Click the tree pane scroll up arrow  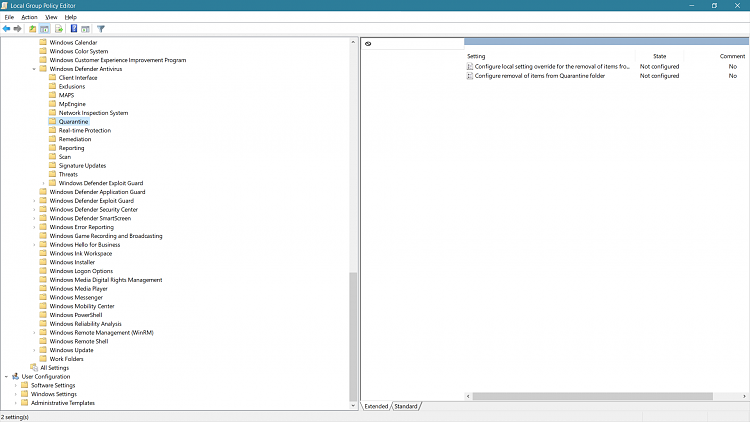click(353, 42)
